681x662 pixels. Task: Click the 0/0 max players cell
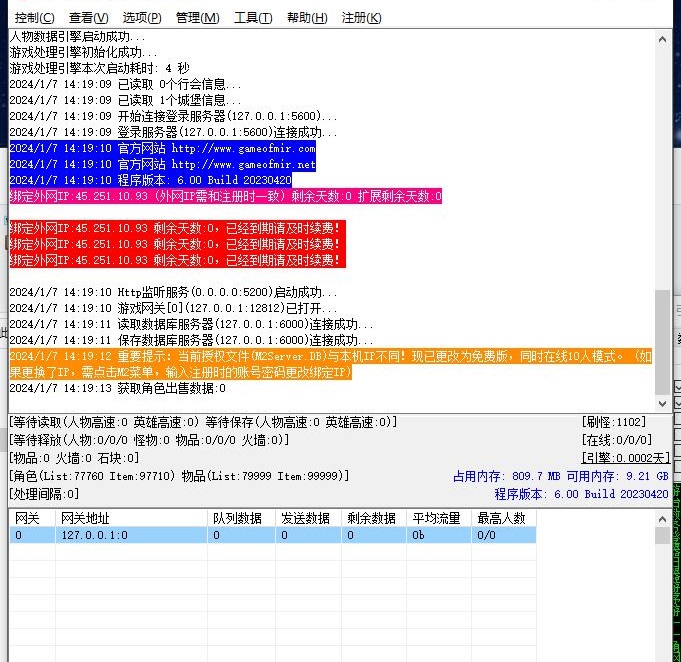pyautogui.click(x=504, y=535)
